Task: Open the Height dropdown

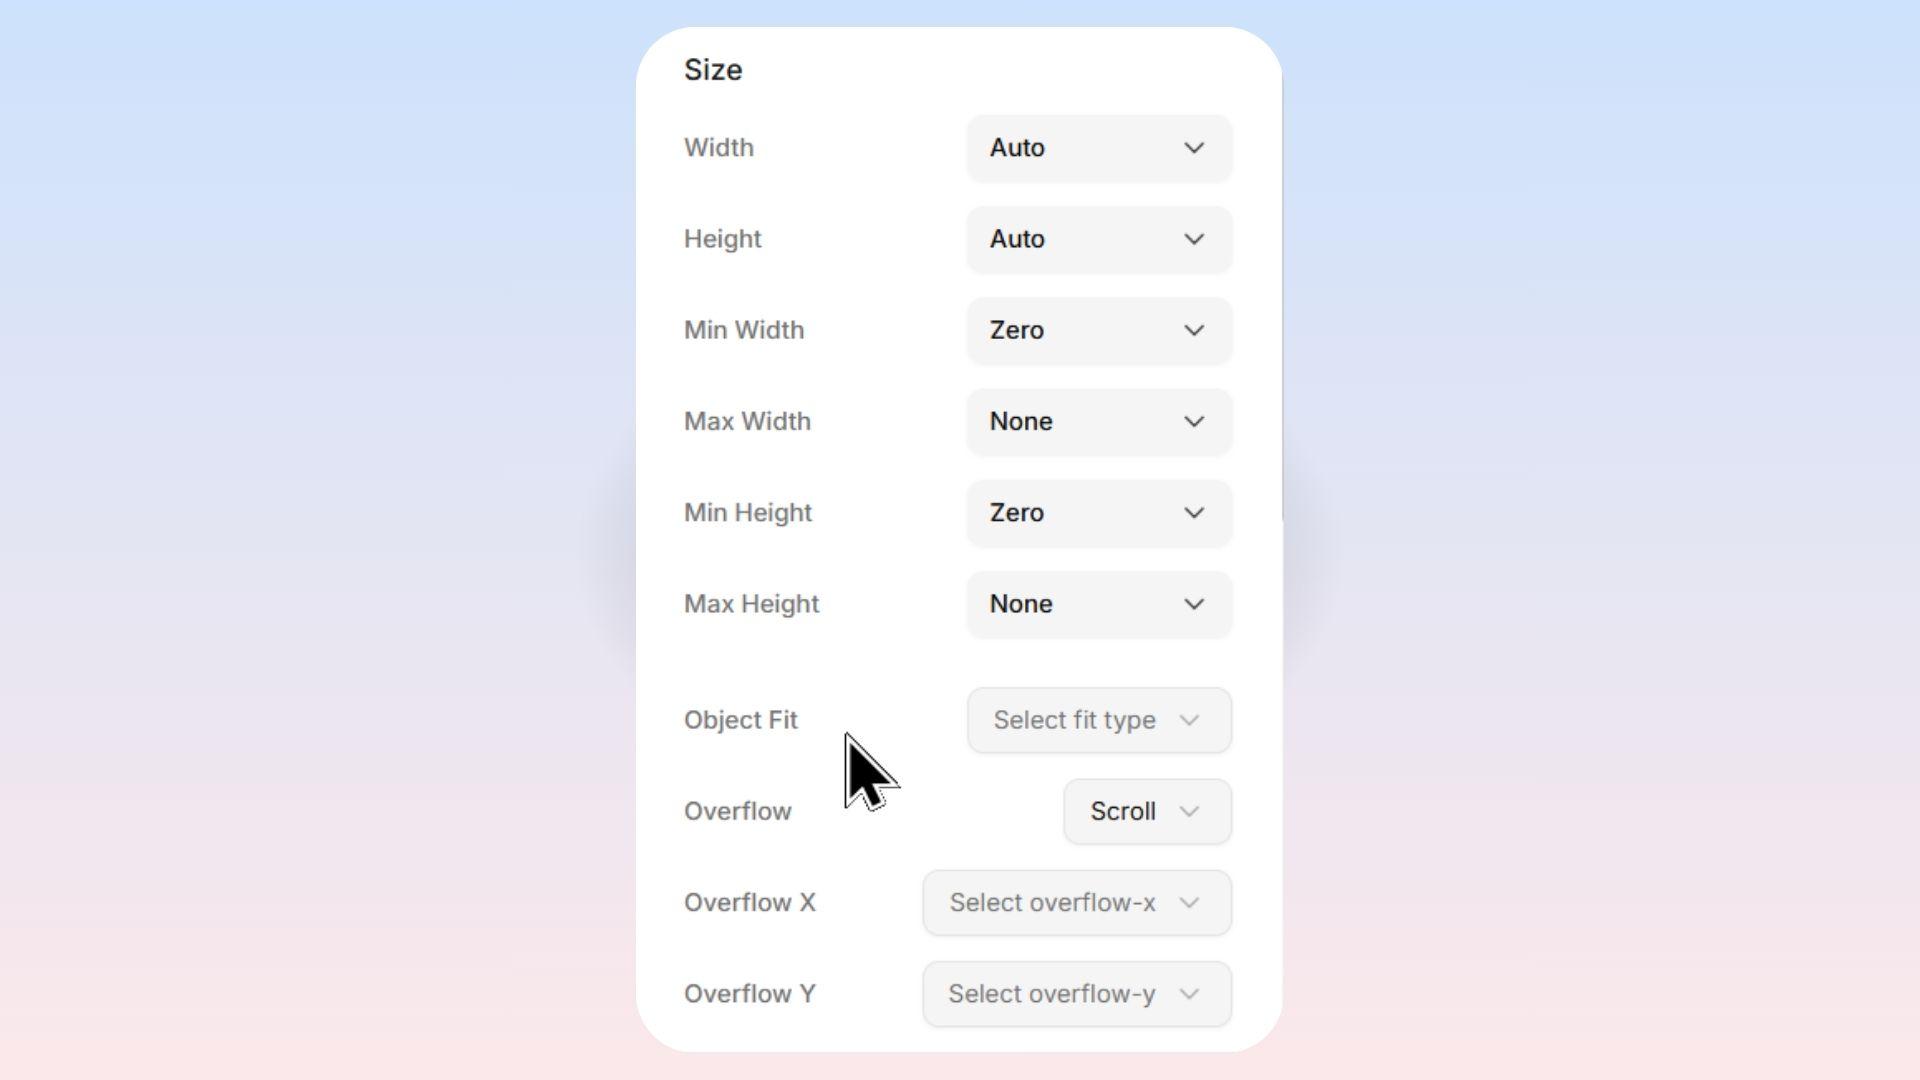Action: click(1098, 239)
